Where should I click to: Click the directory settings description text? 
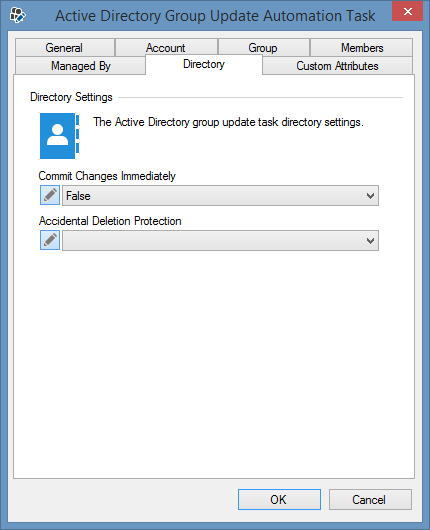(228, 122)
